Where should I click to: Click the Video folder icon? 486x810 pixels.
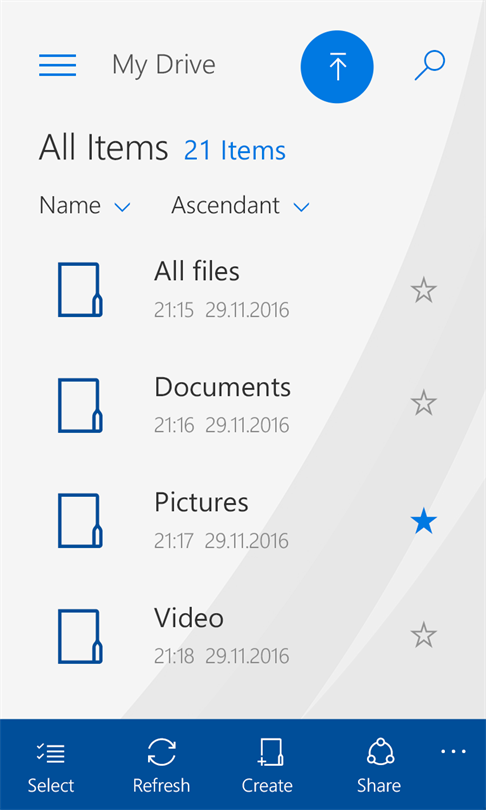[x=80, y=636]
